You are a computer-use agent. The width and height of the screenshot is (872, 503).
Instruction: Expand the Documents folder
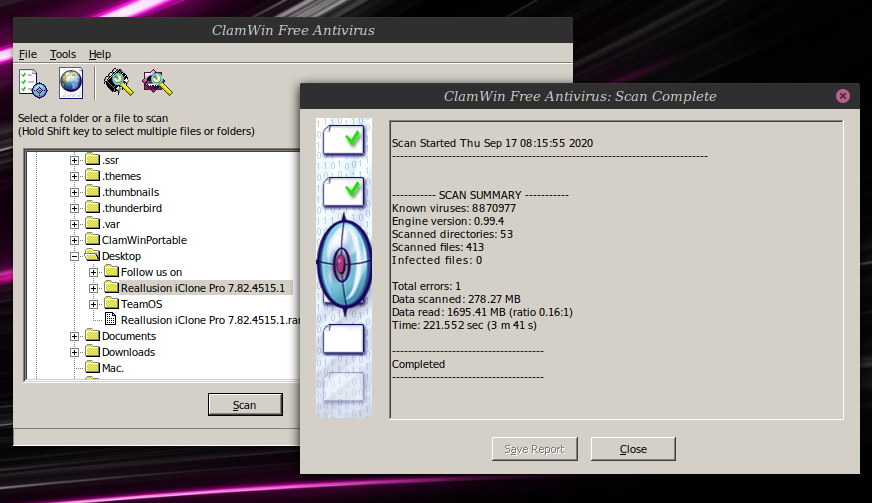(x=75, y=337)
